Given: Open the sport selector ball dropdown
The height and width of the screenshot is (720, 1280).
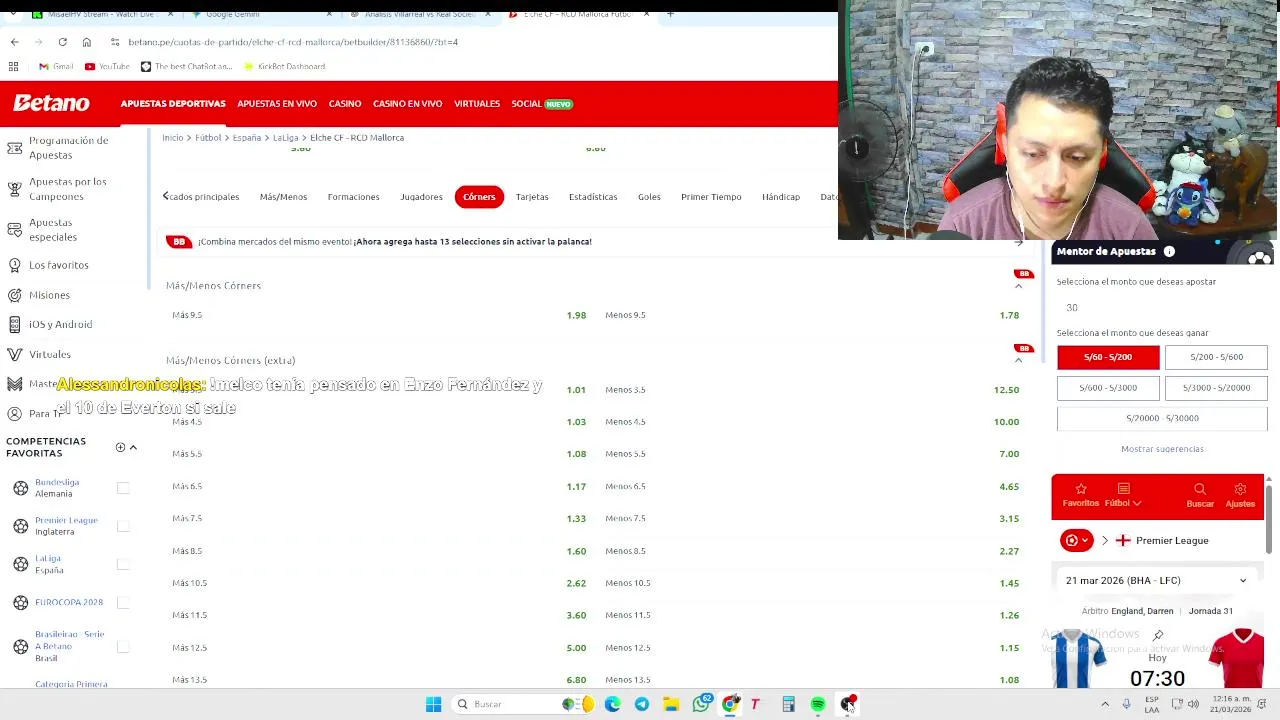Looking at the screenshot, I should (x=1076, y=540).
